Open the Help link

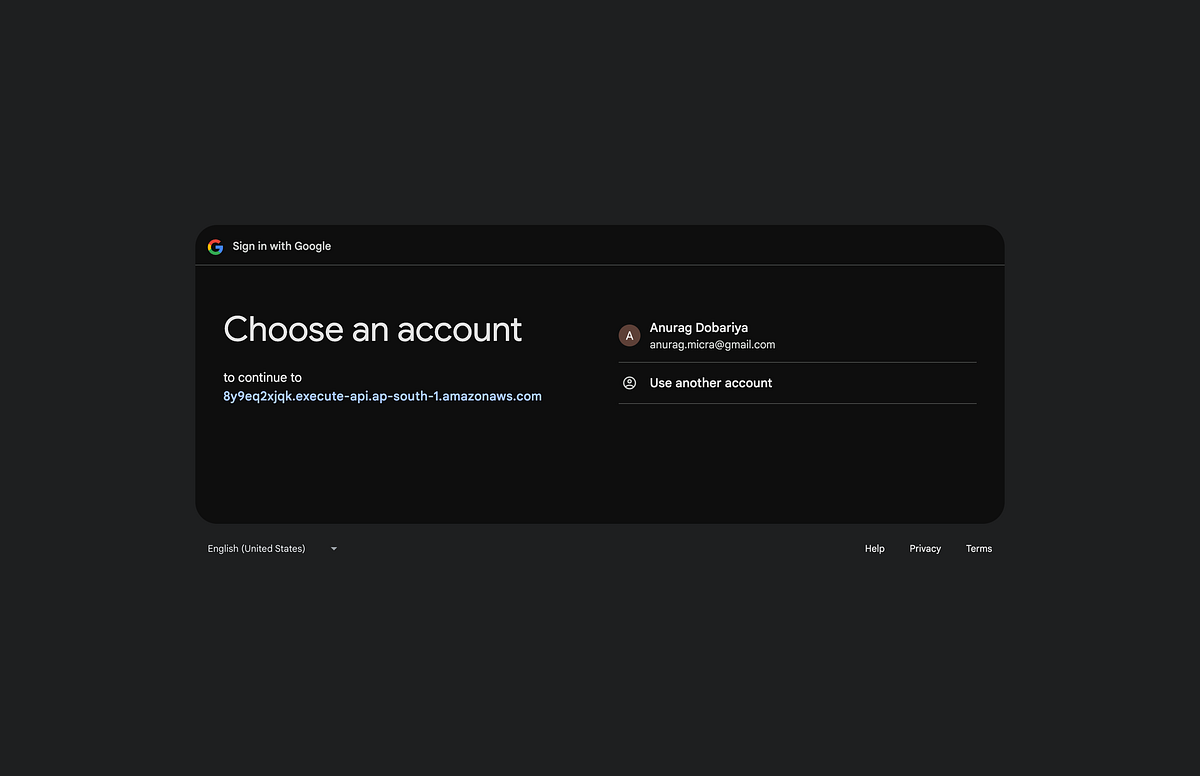coord(874,548)
